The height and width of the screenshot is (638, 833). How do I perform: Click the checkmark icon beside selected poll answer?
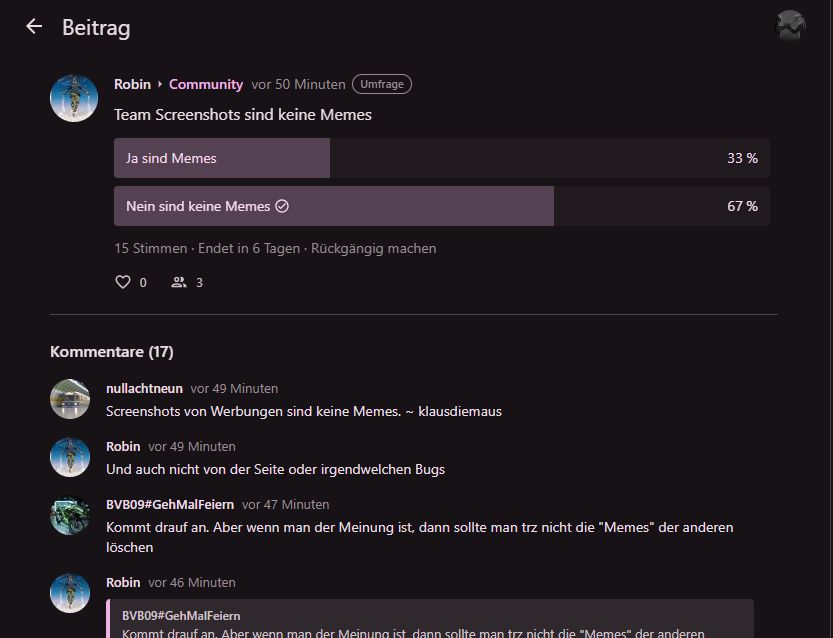click(x=282, y=206)
